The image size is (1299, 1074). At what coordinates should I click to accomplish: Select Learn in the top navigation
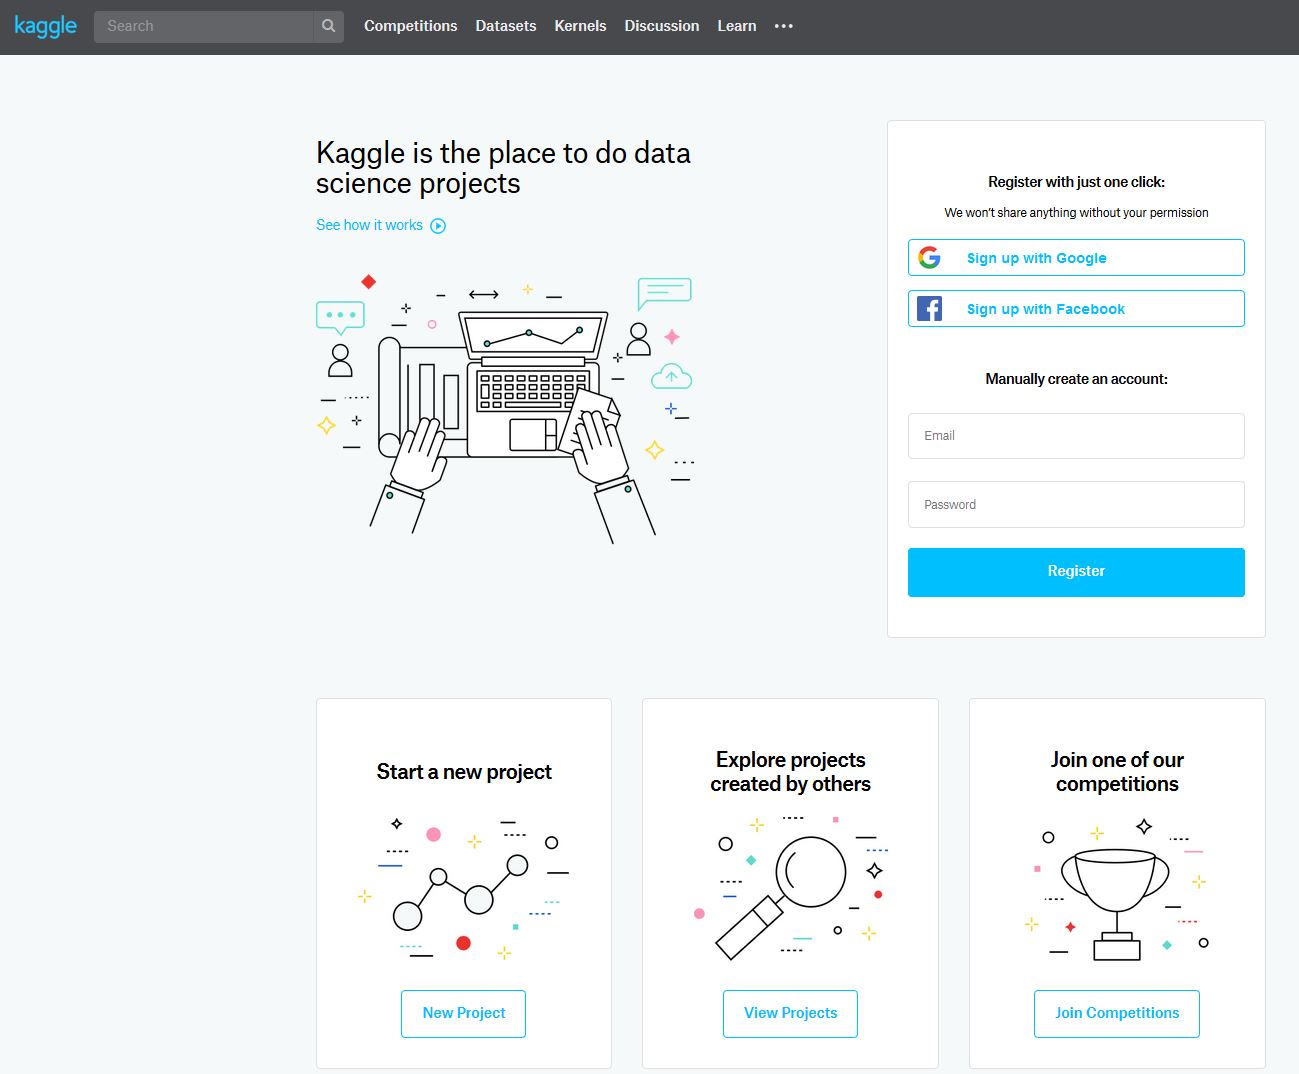click(x=737, y=26)
